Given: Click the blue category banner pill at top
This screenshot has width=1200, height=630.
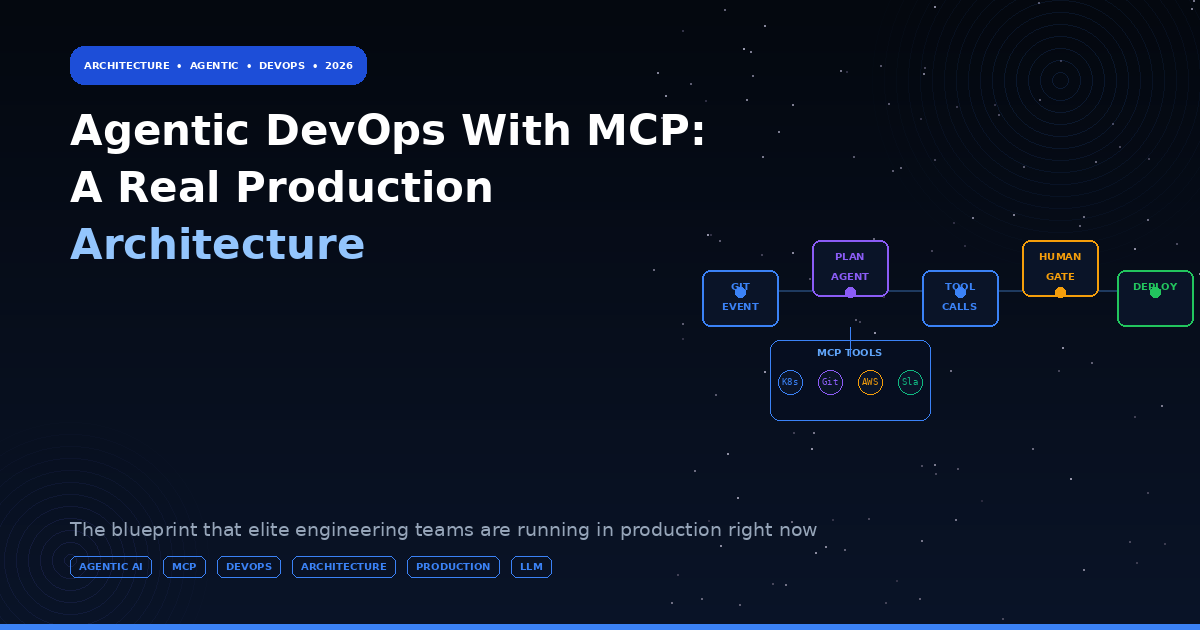Looking at the screenshot, I should point(218,65).
